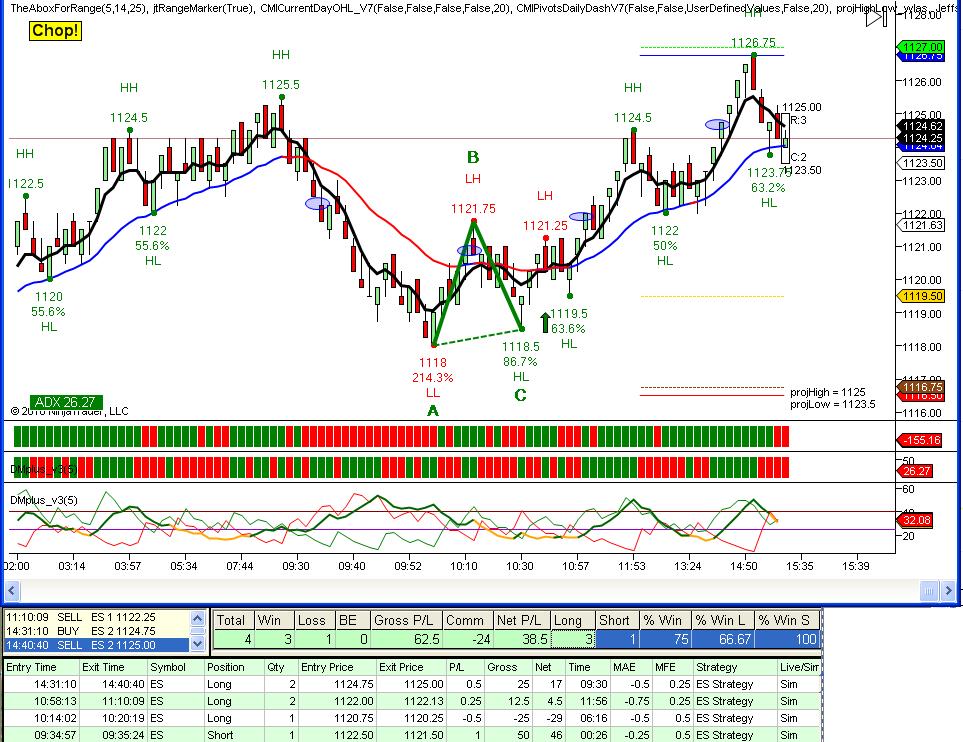
Task: Click the Gross P/L column header
Action: point(406,620)
